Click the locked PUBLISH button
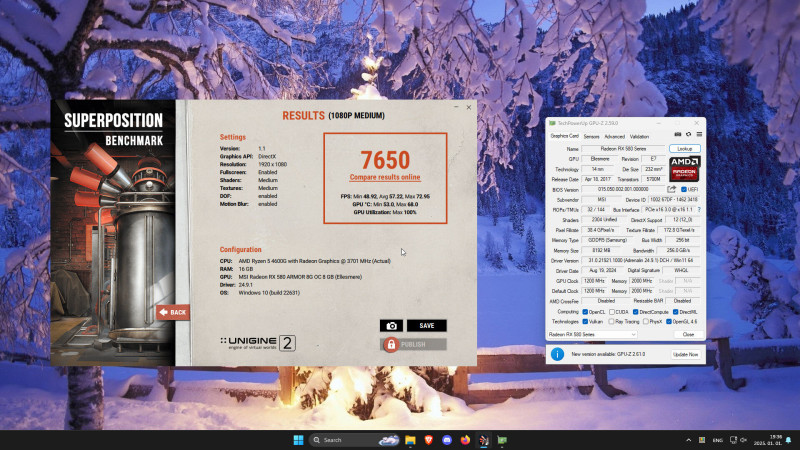The width and height of the screenshot is (800, 450). pyautogui.click(x=413, y=344)
